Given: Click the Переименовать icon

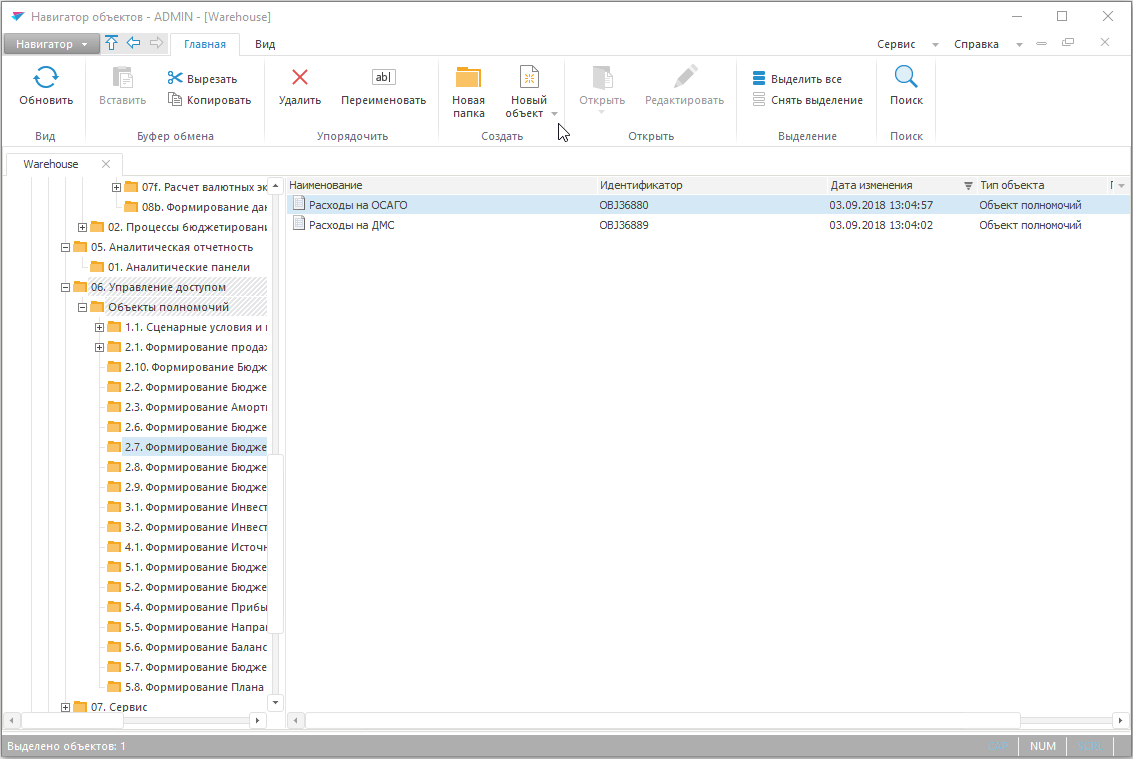Looking at the screenshot, I should point(383,78).
